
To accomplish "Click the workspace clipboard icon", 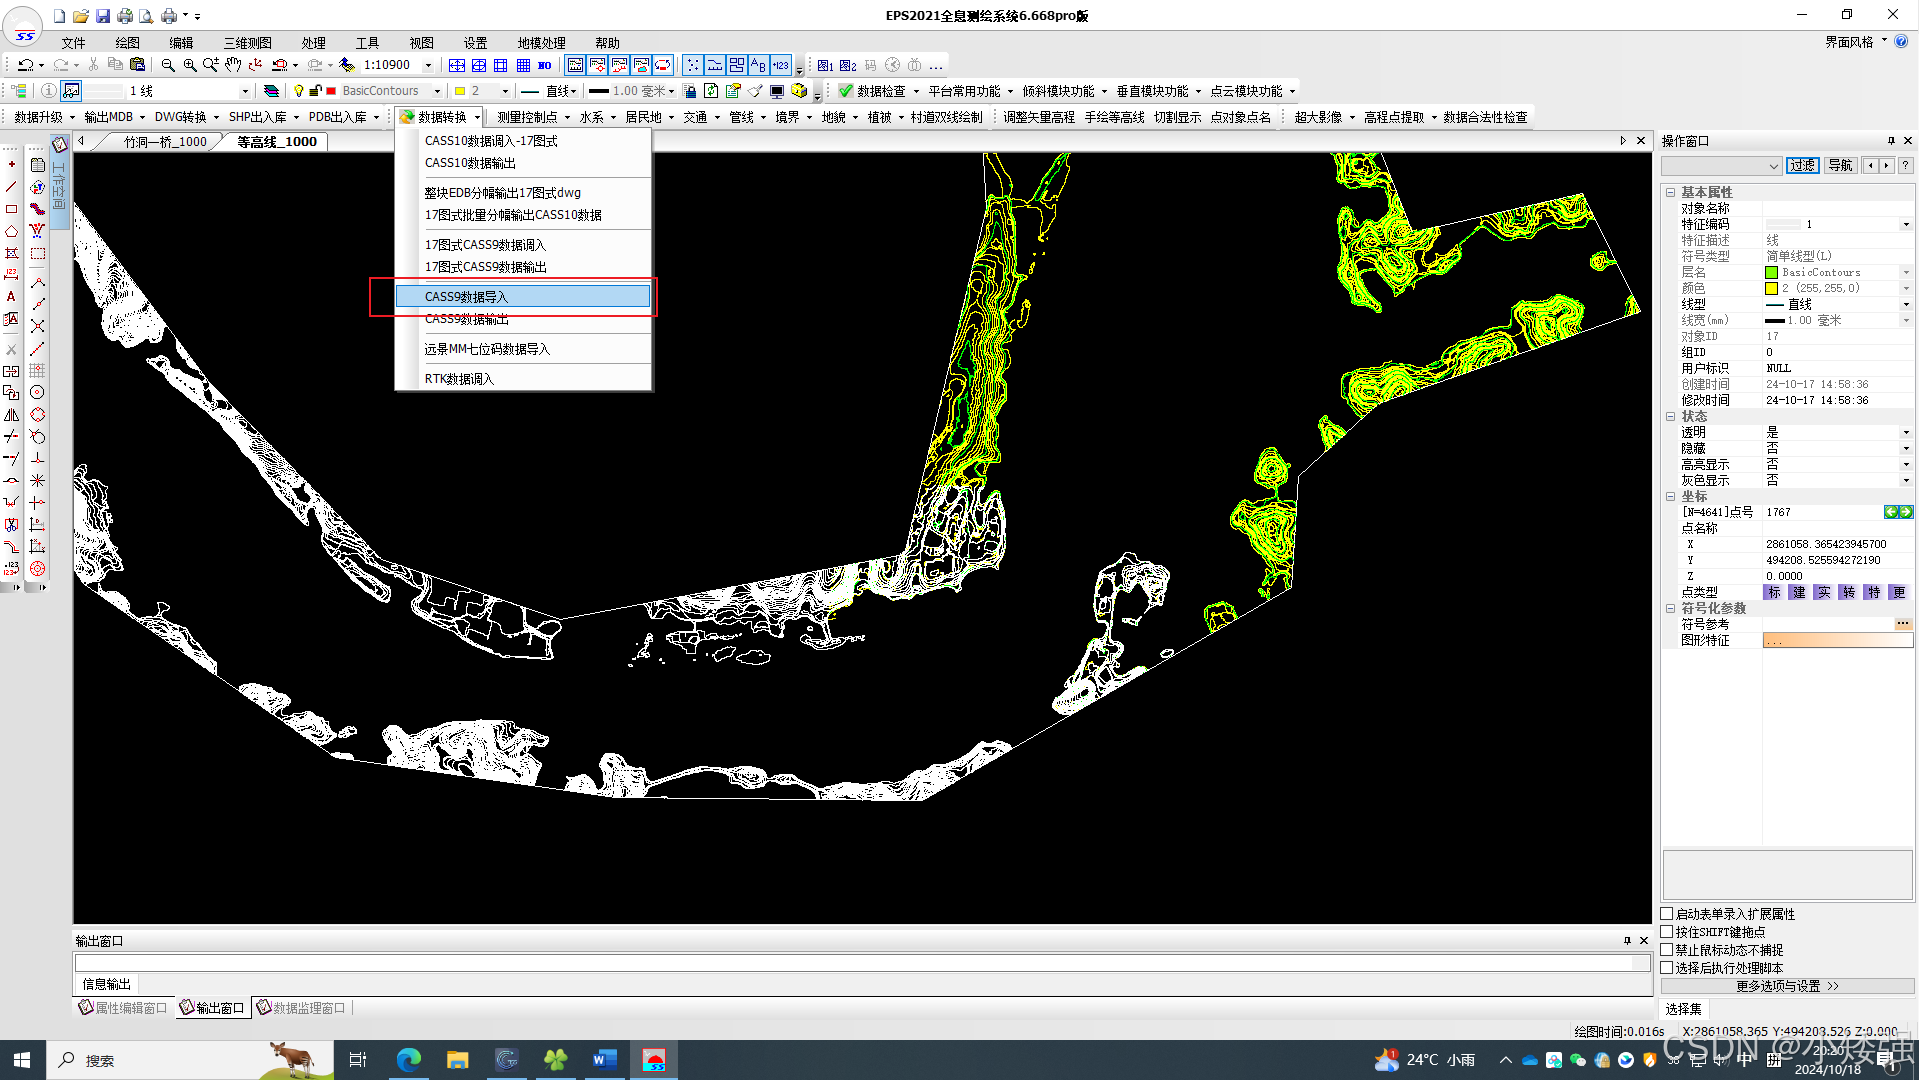I will pyautogui.click(x=60, y=145).
